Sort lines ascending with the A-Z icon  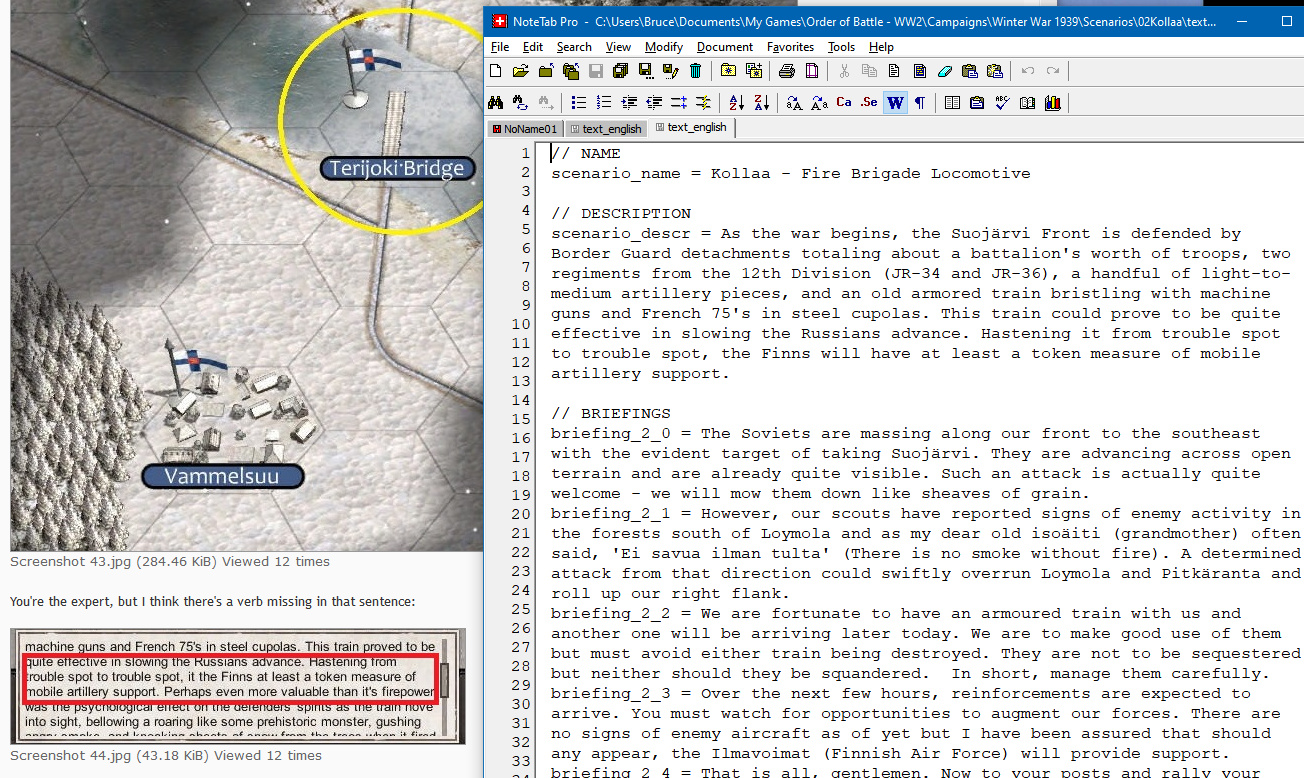pos(737,102)
